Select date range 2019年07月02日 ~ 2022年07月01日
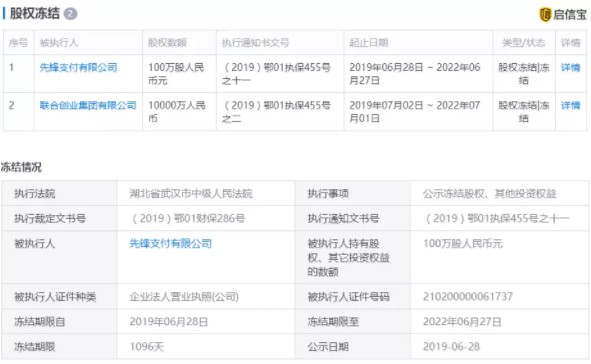 coord(415,112)
